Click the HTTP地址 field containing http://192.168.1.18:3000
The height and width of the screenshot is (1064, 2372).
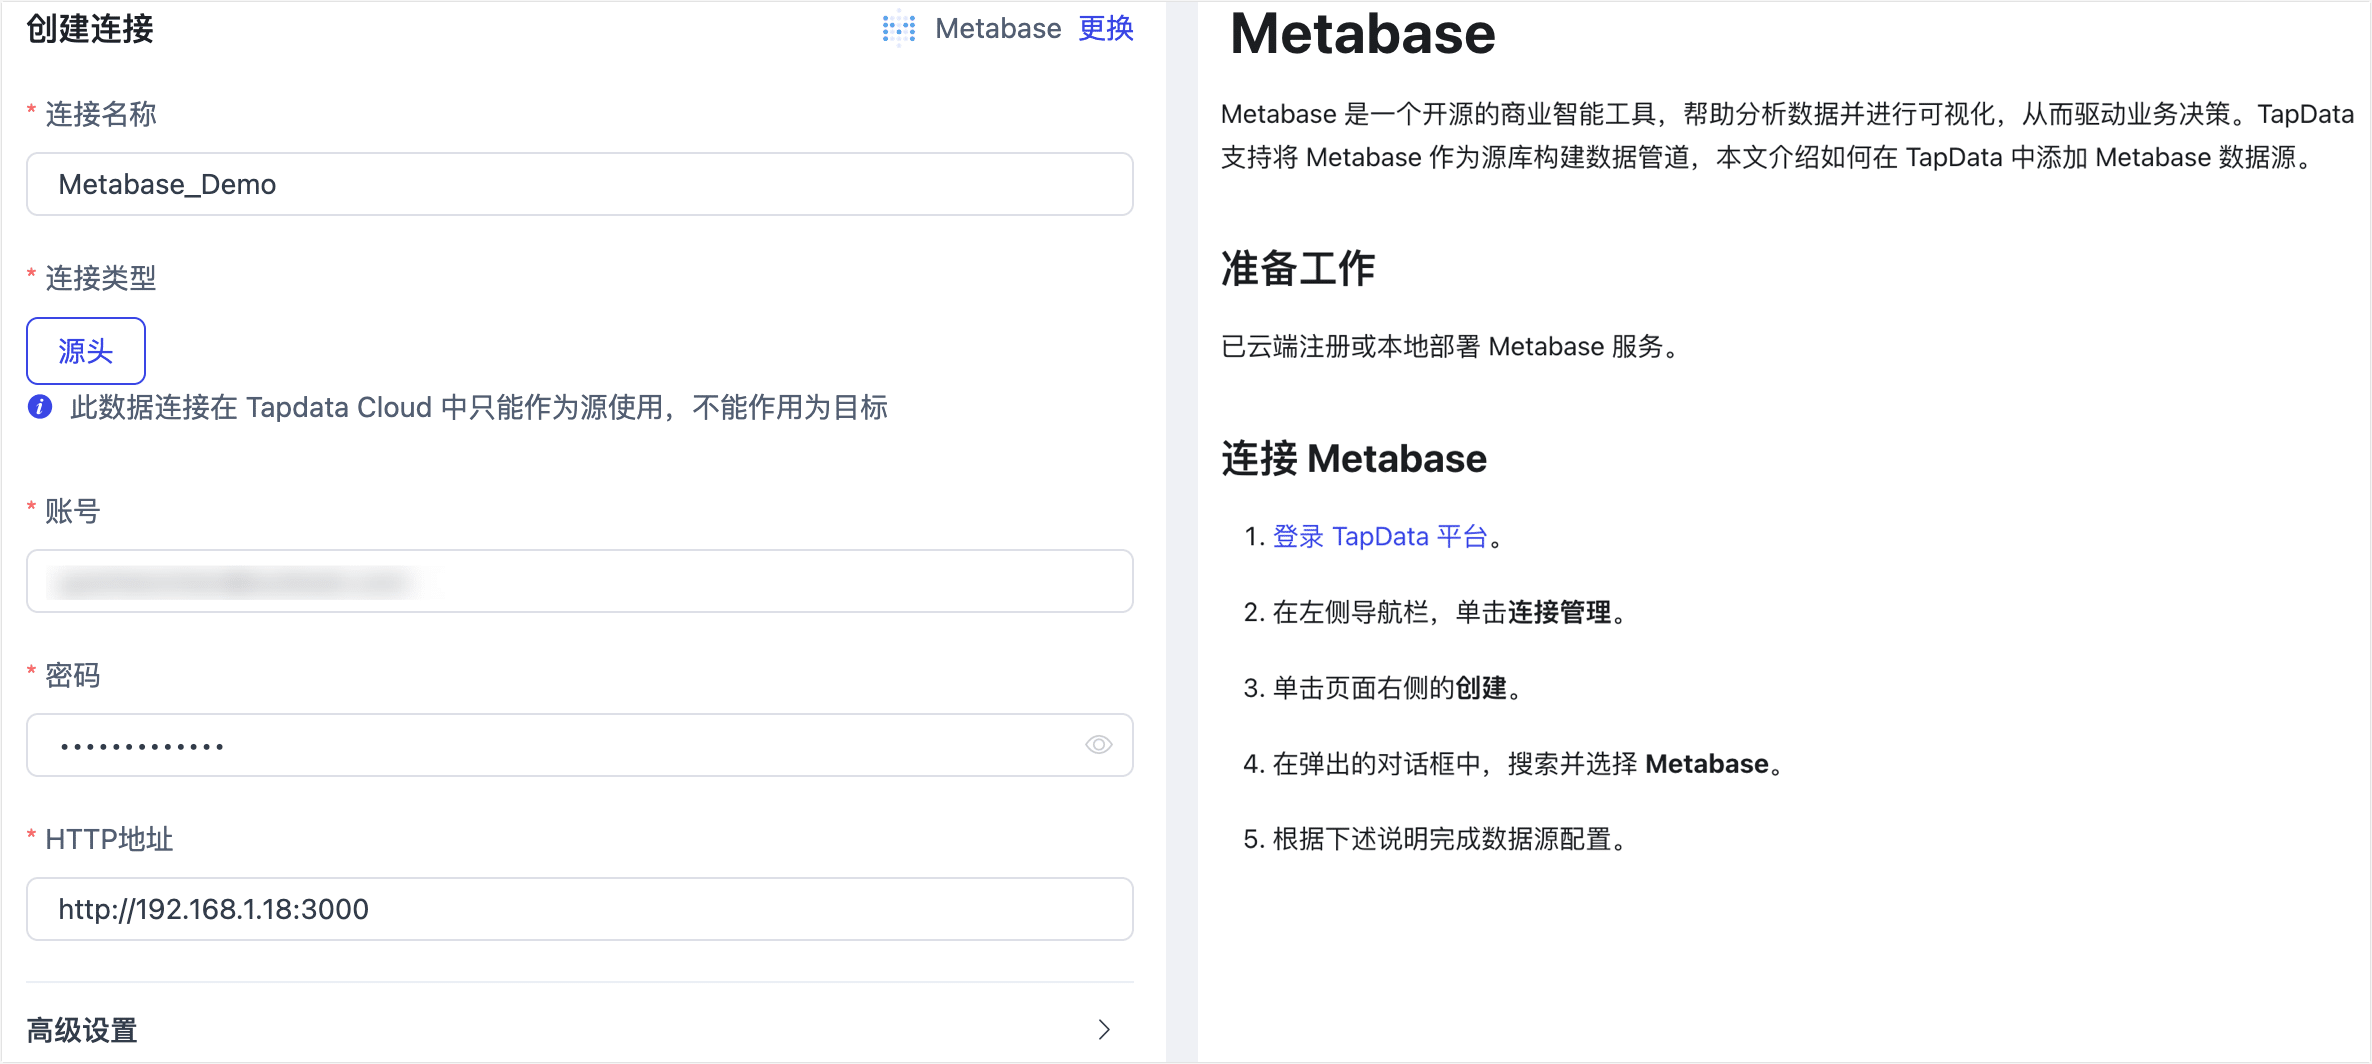[x=580, y=909]
